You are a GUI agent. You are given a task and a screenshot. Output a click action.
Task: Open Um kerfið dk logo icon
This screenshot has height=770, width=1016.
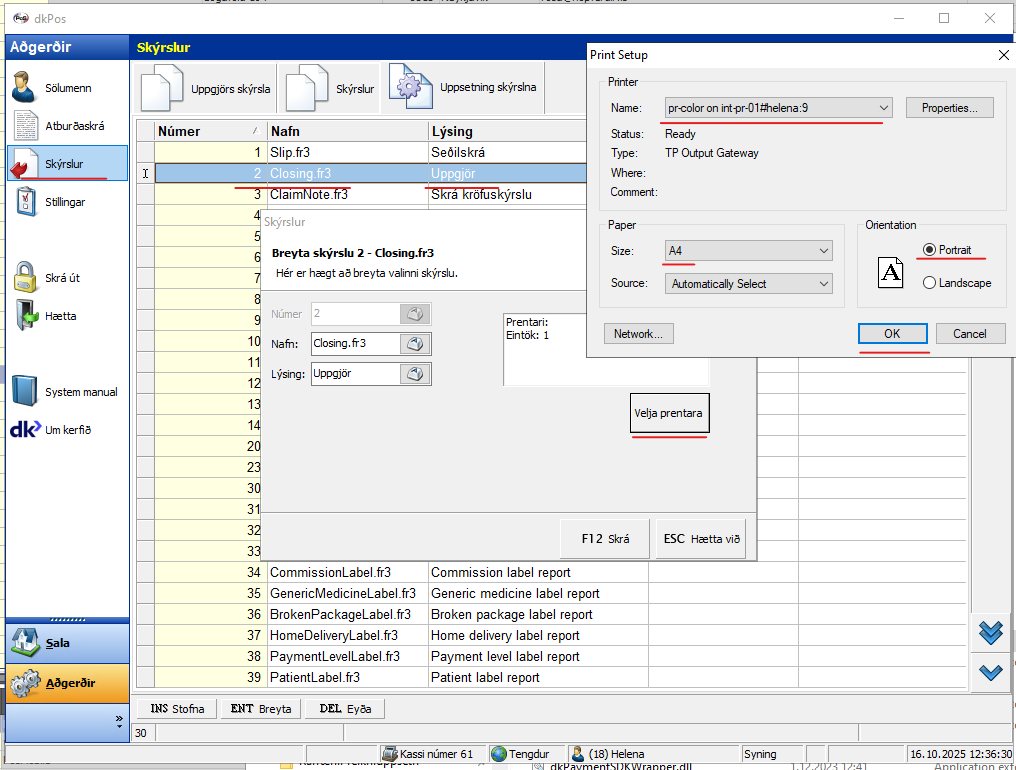tap(25, 430)
